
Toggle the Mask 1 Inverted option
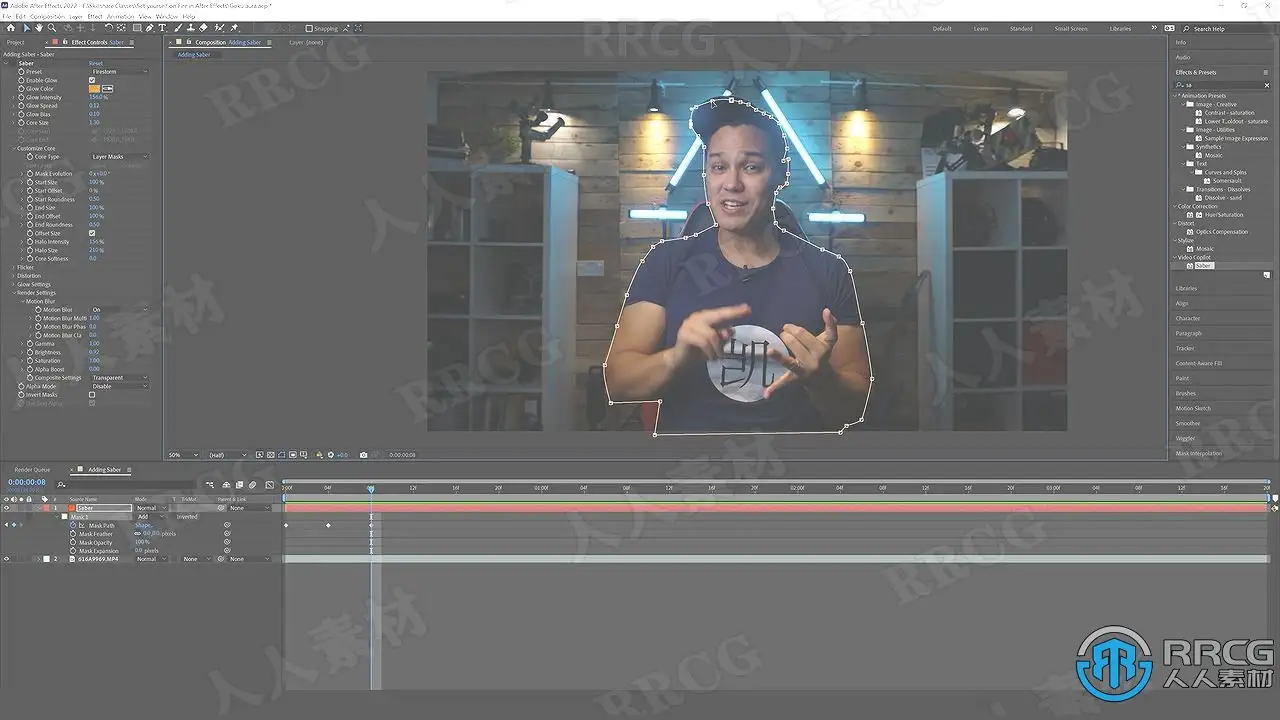coord(187,517)
